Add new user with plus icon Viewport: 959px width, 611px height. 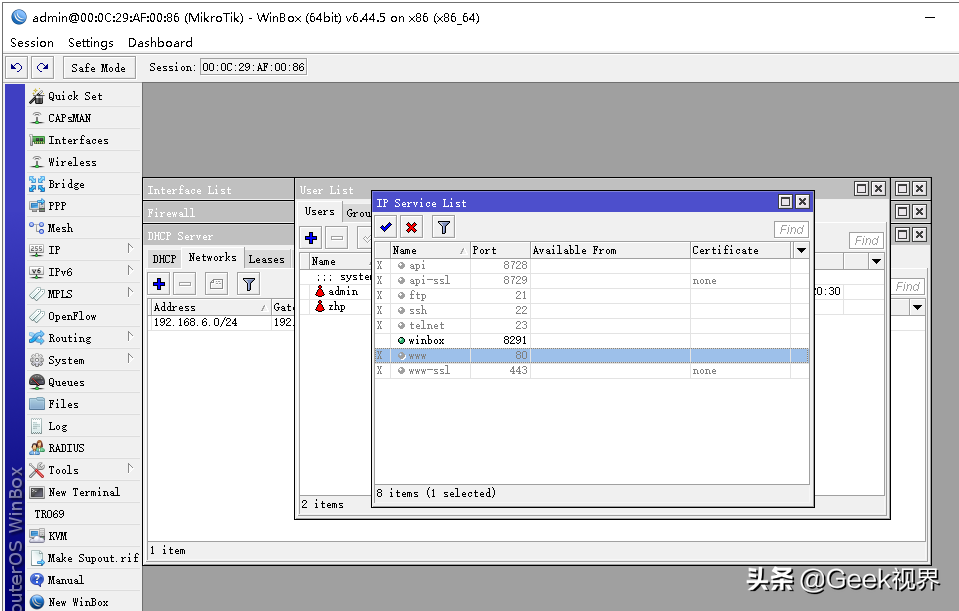tap(311, 238)
